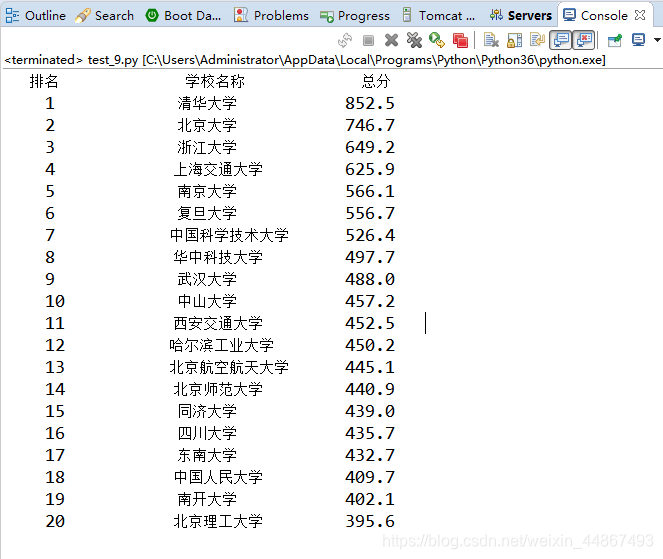Click 中山大学 in the output
Screen dimensions: 663x559
[x=207, y=301]
